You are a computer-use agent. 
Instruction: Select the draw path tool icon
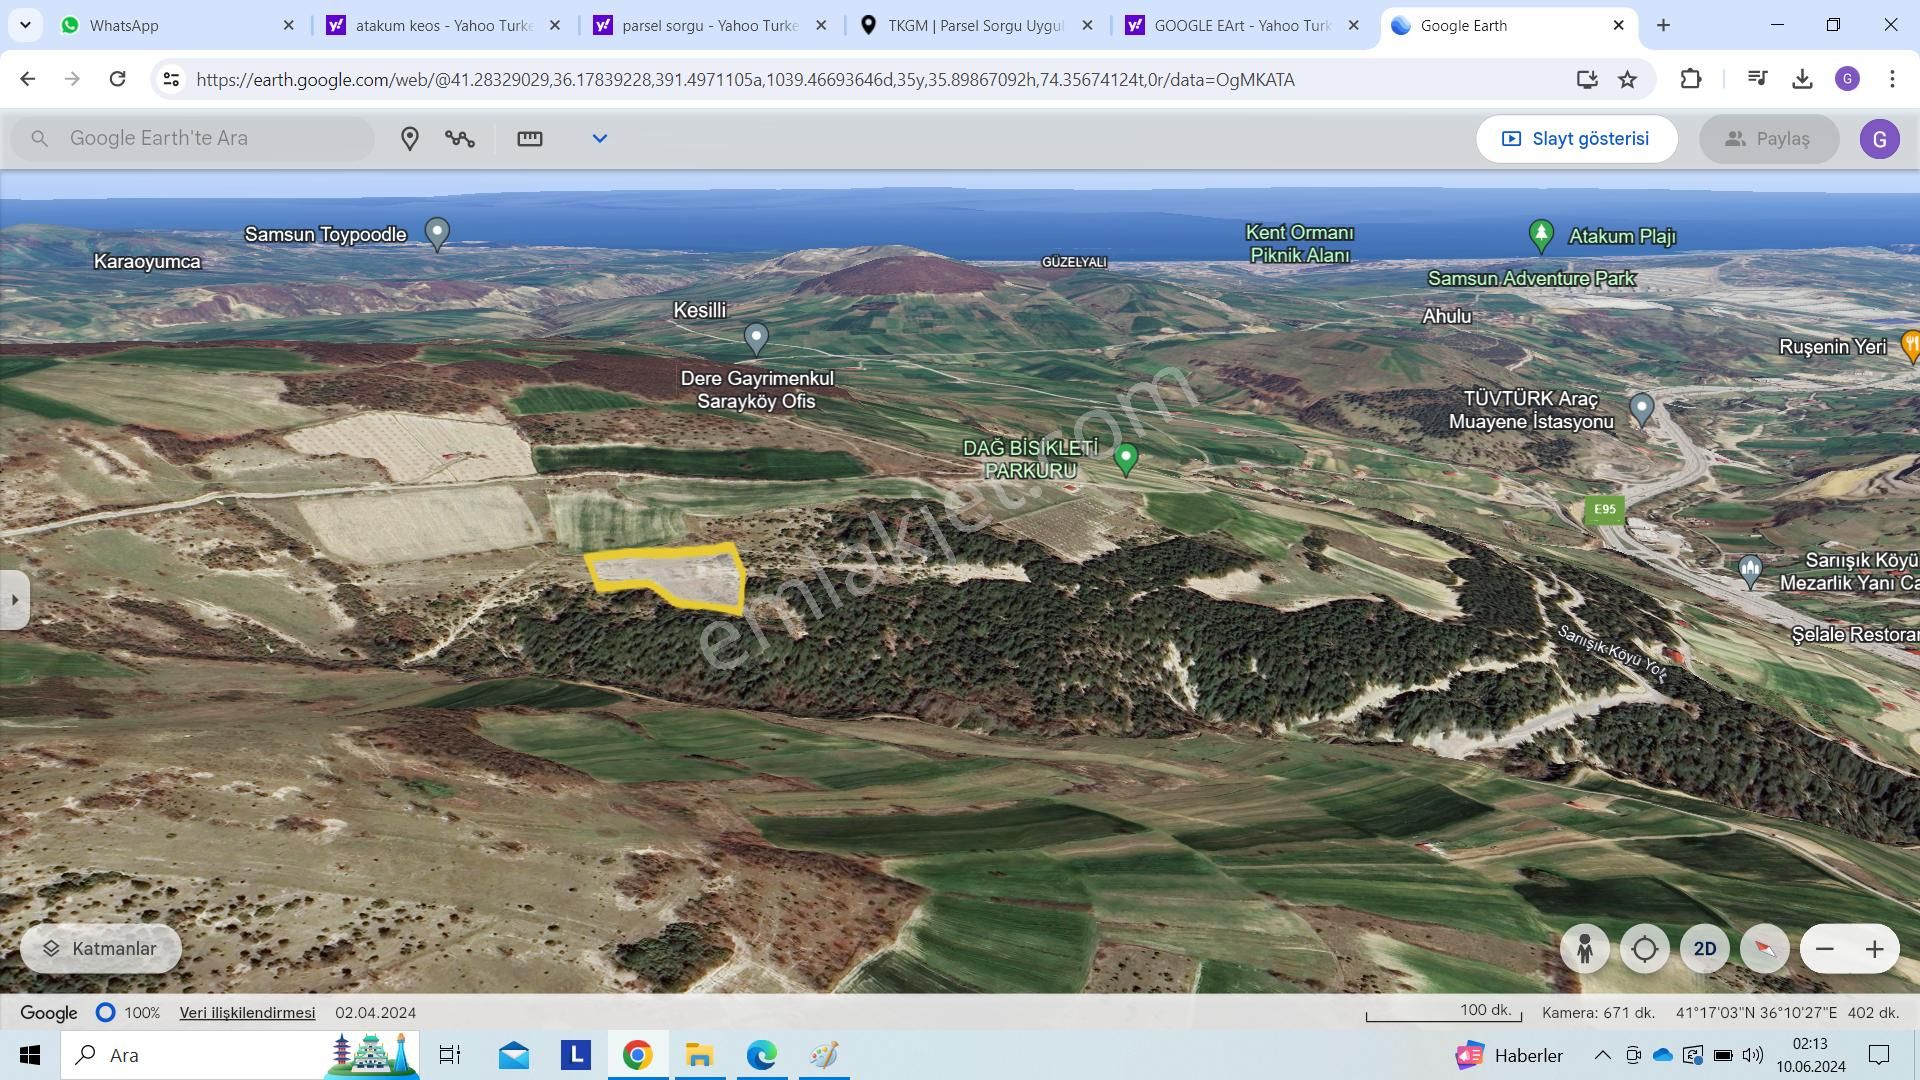[x=460, y=139]
